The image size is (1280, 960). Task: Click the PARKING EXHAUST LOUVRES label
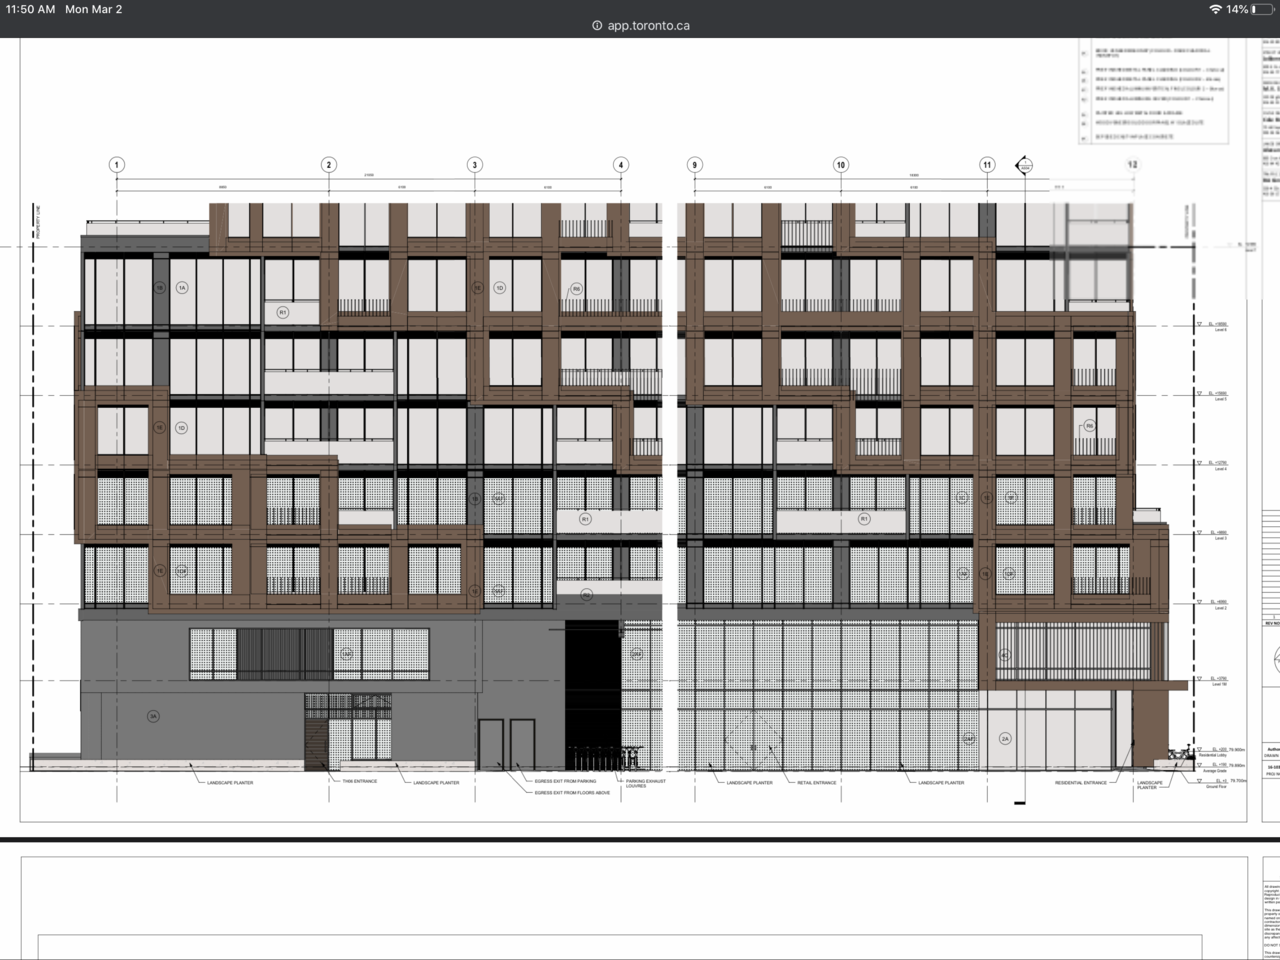tap(646, 783)
